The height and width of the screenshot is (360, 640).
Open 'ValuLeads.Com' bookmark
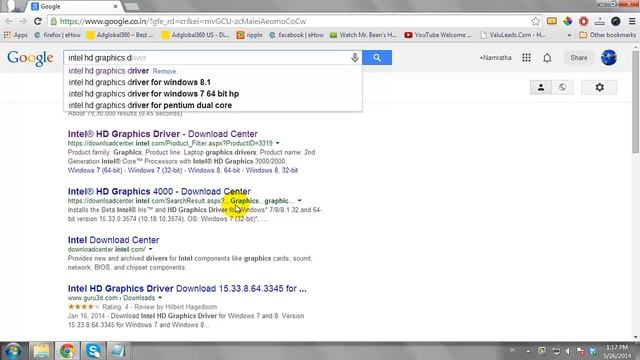tap(513, 35)
